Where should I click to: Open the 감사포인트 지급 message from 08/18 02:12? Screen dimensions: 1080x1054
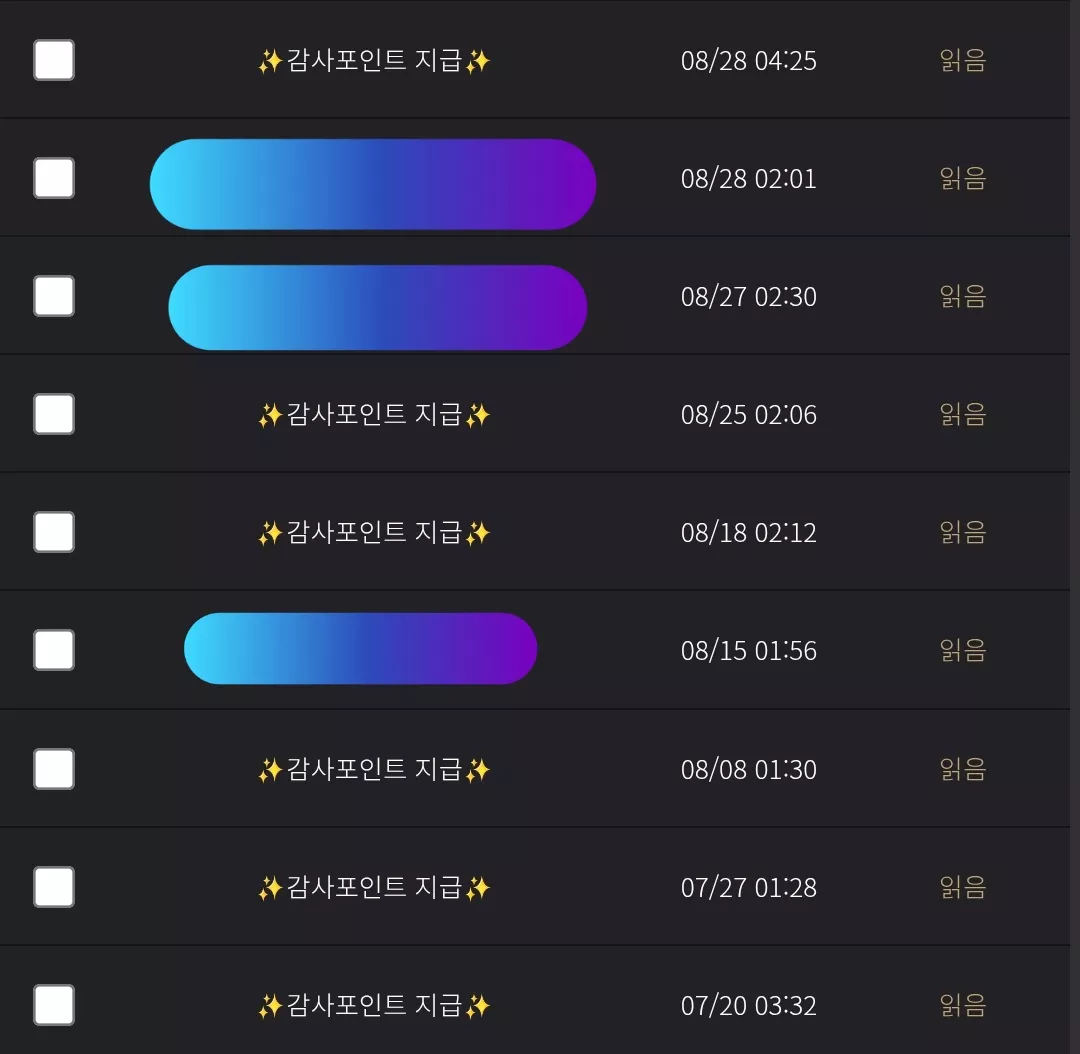[374, 533]
